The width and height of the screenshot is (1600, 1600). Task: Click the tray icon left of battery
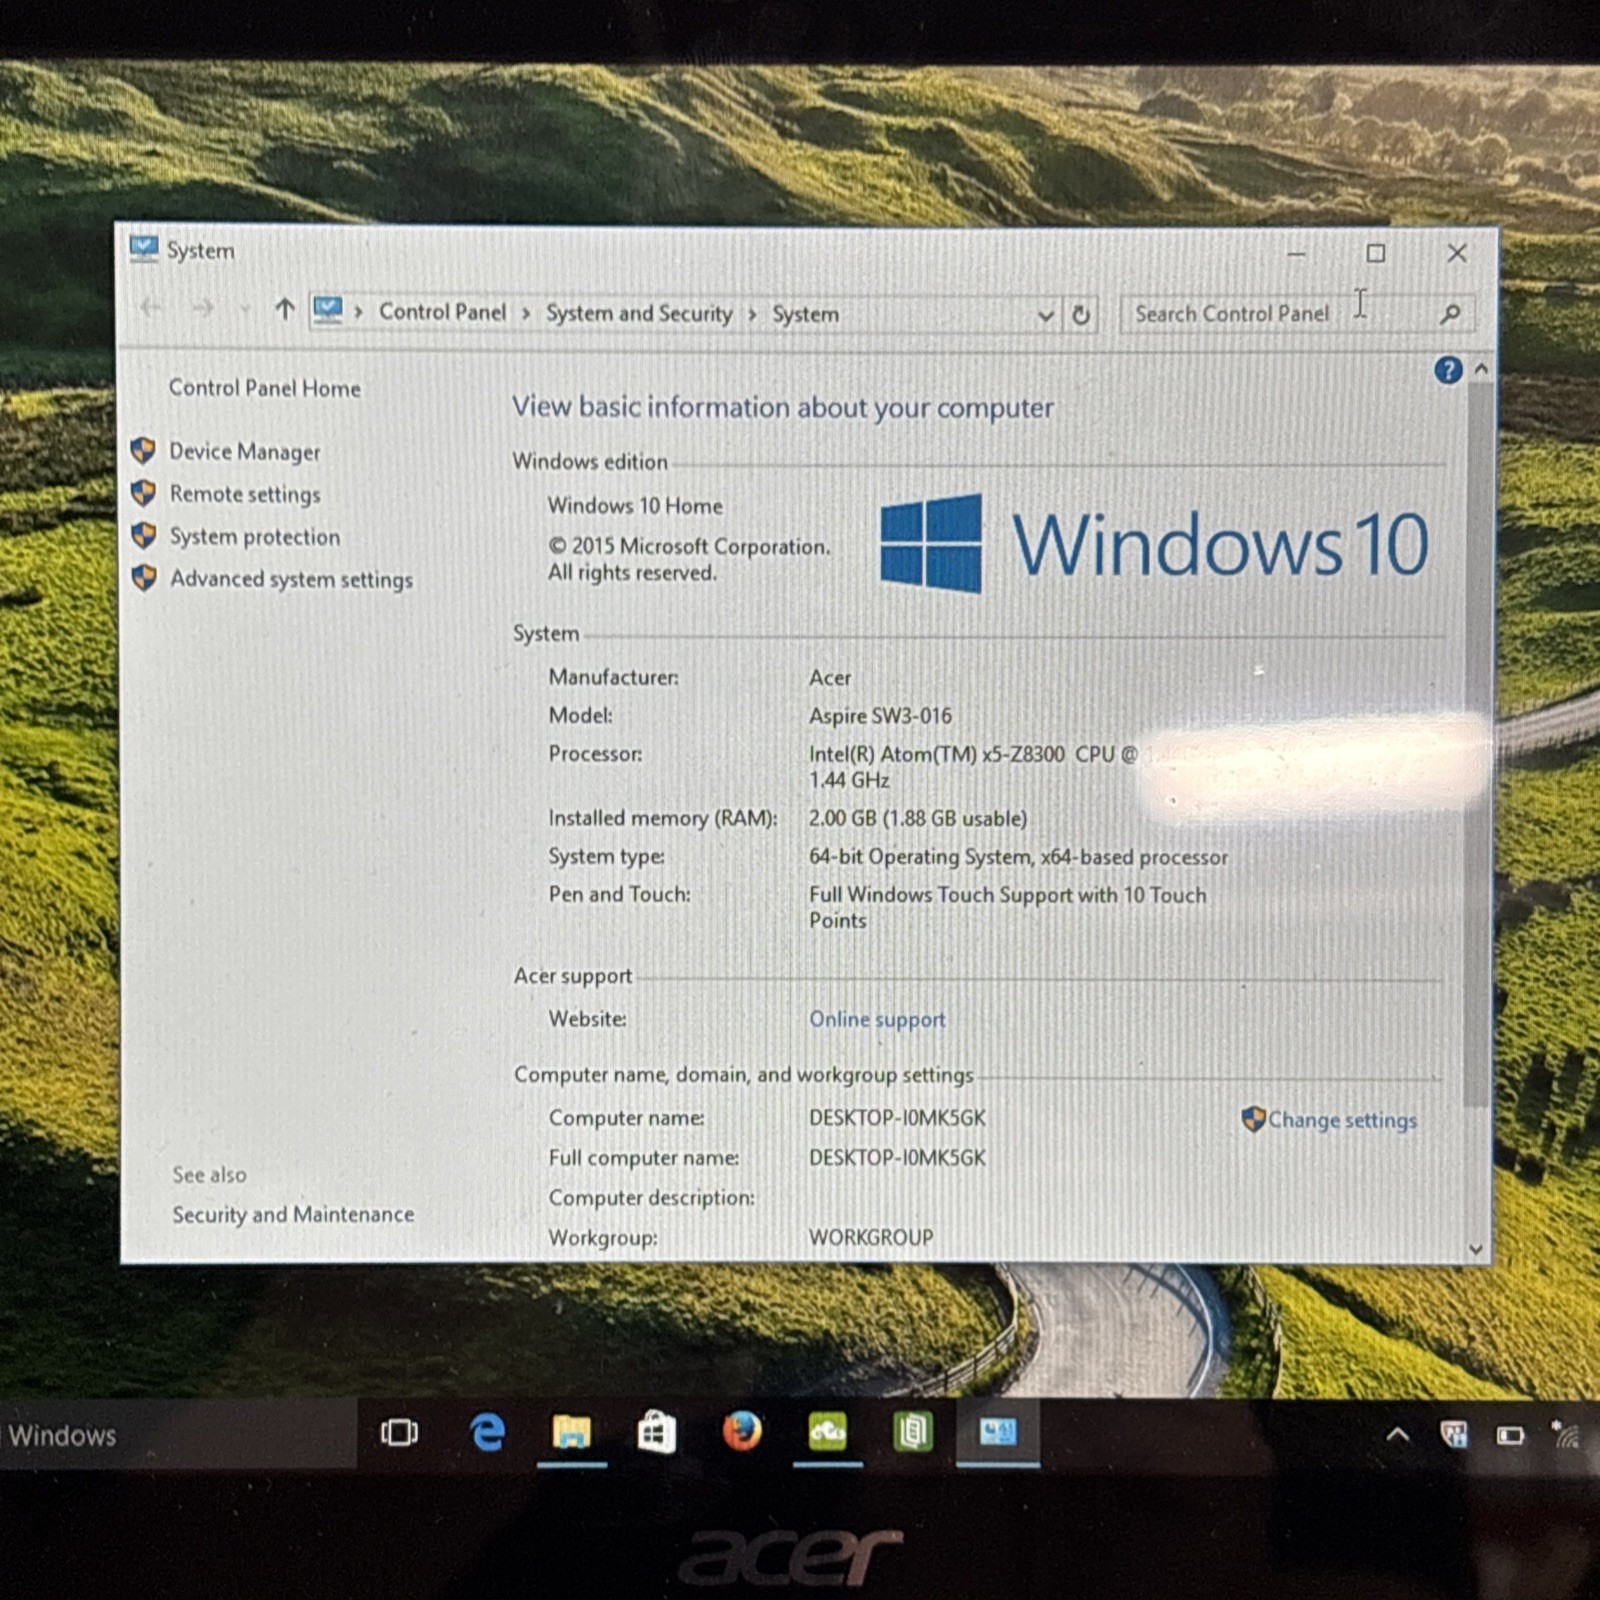1453,1435
